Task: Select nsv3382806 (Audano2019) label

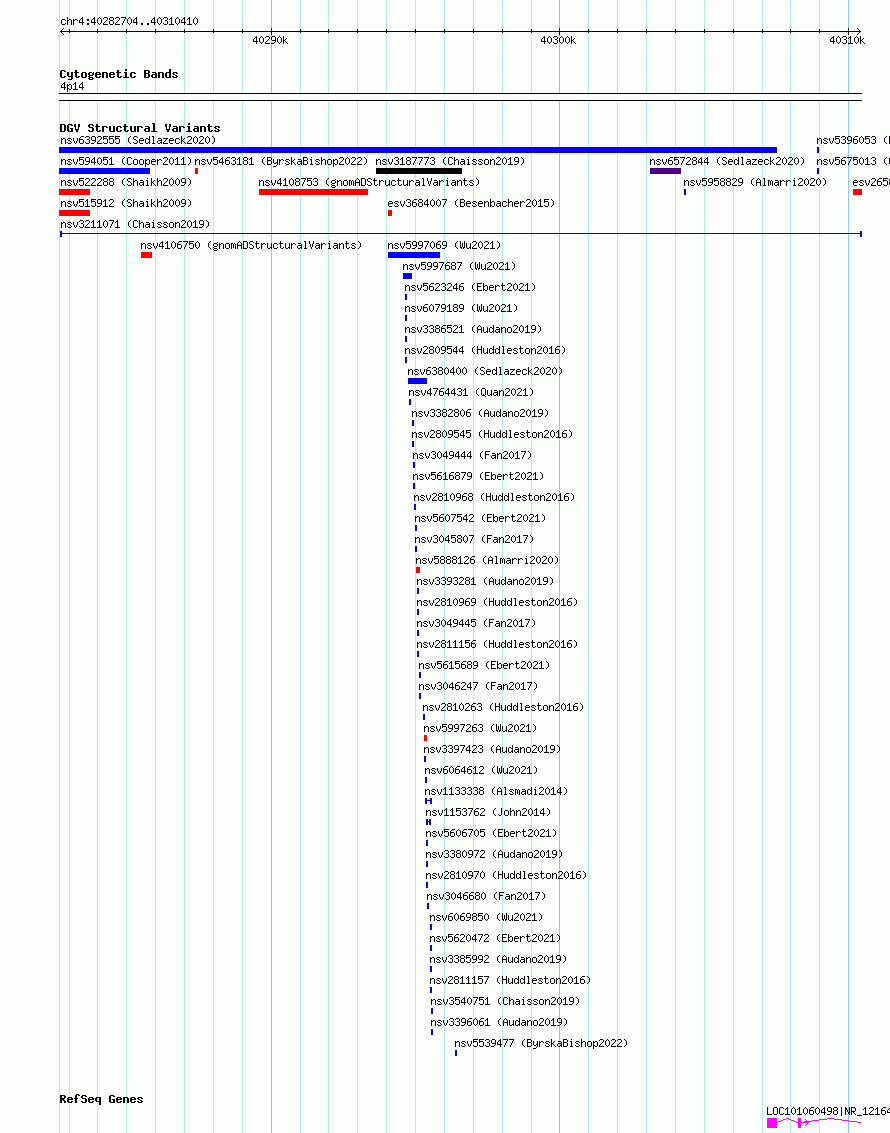Action: (480, 413)
